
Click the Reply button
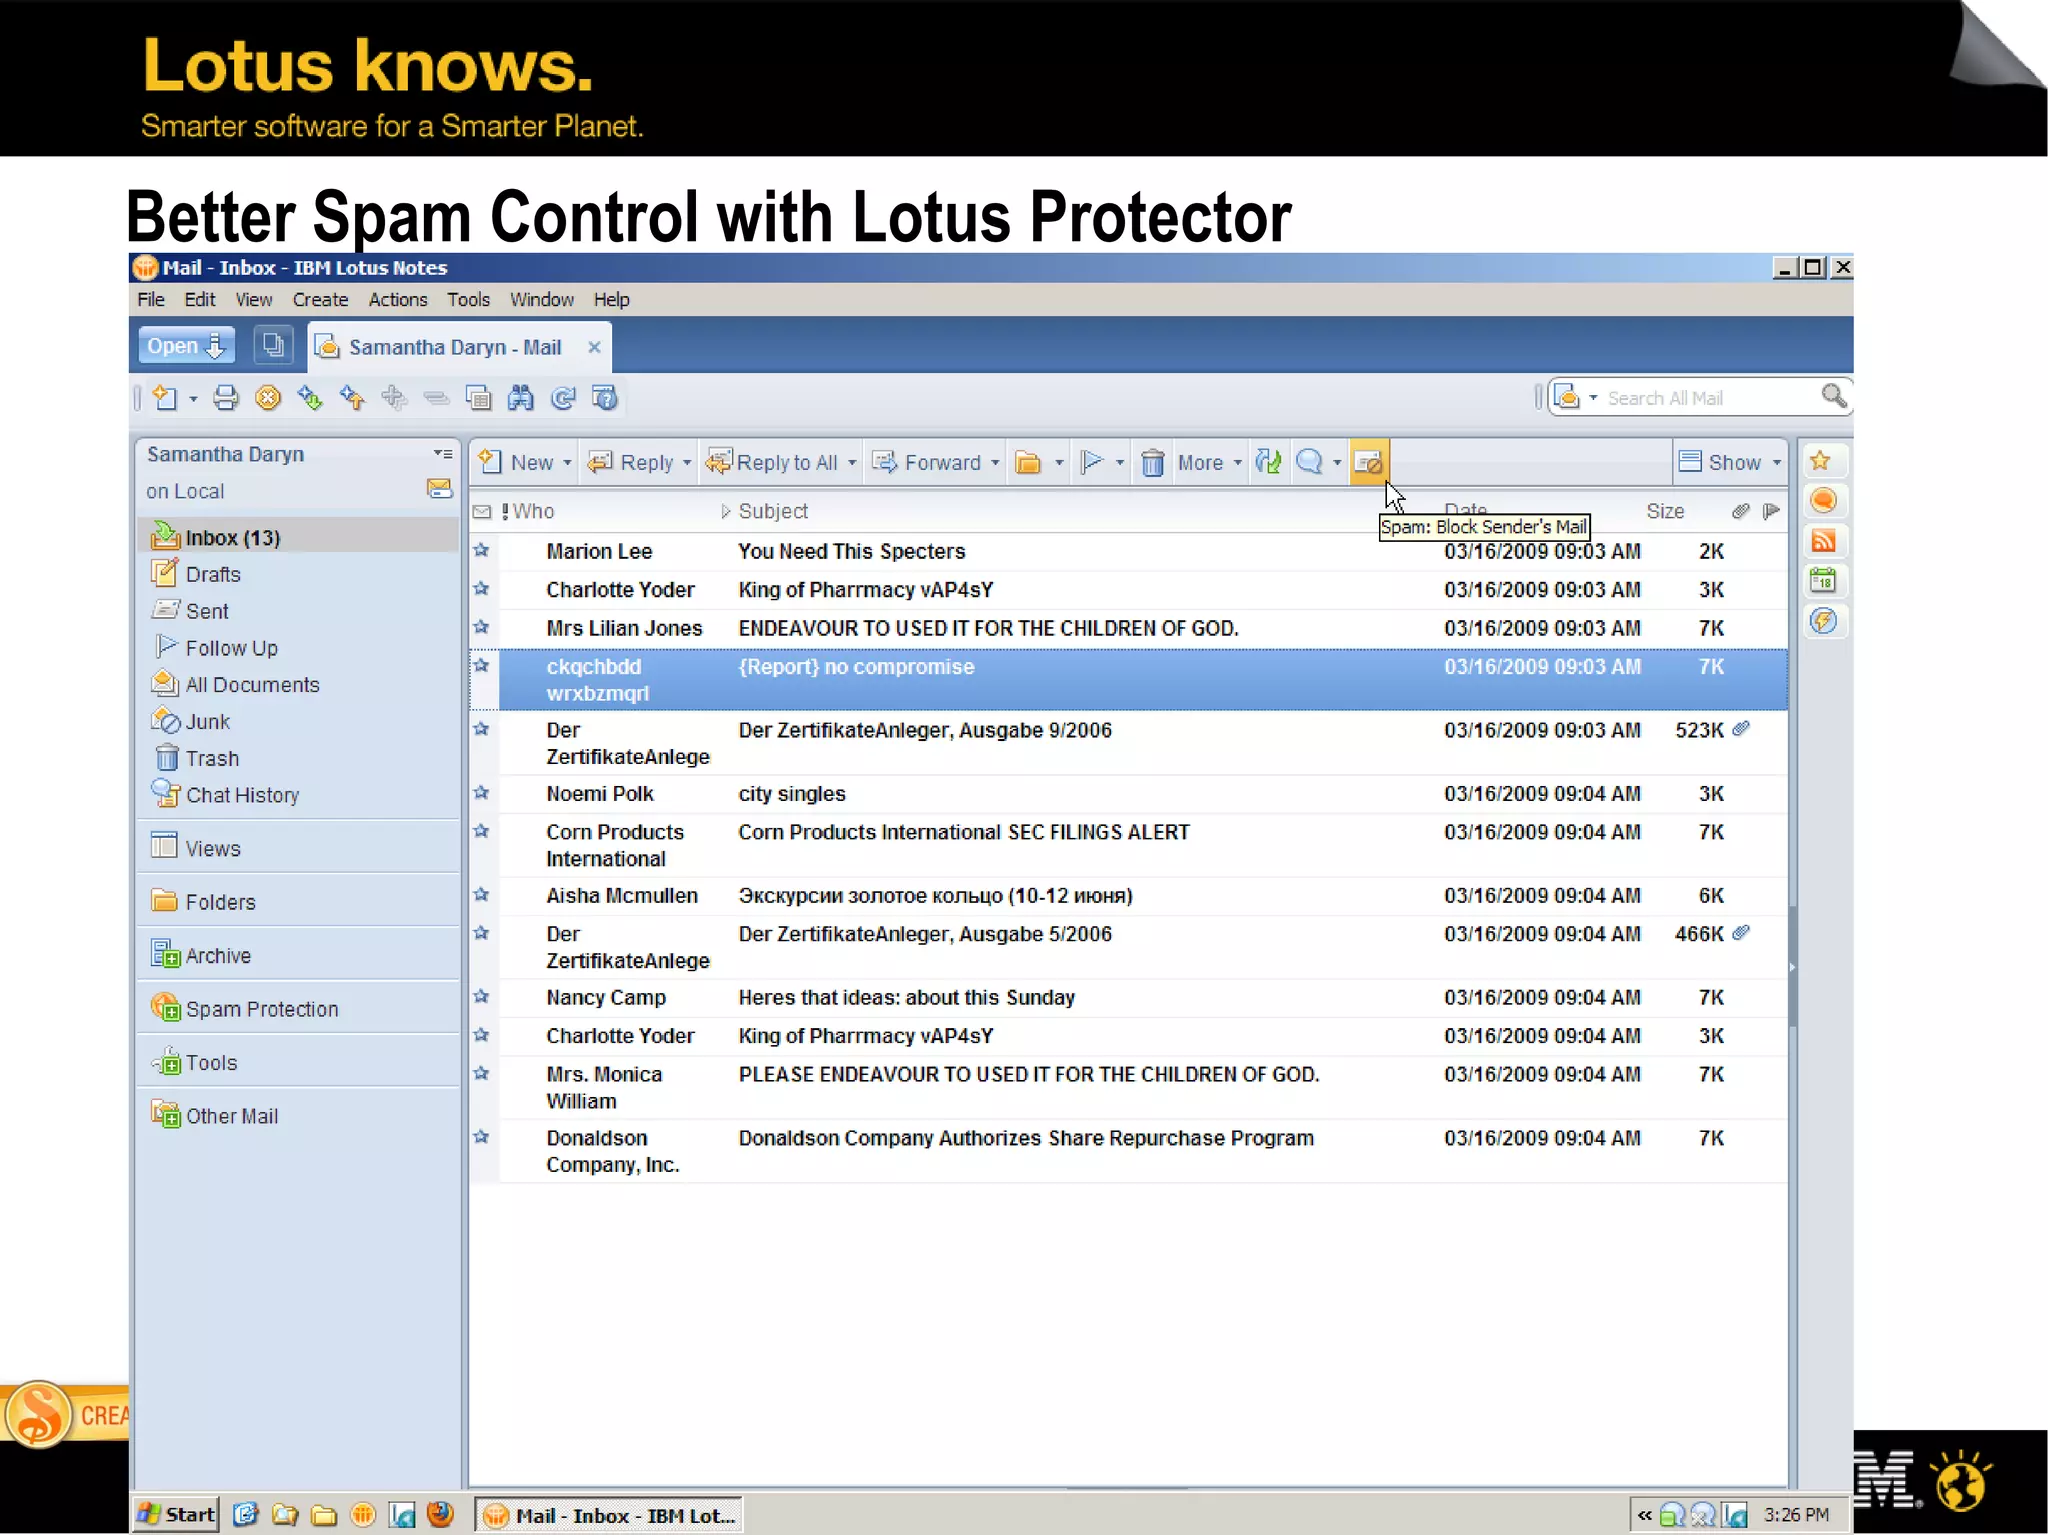click(x=638, y=462)
